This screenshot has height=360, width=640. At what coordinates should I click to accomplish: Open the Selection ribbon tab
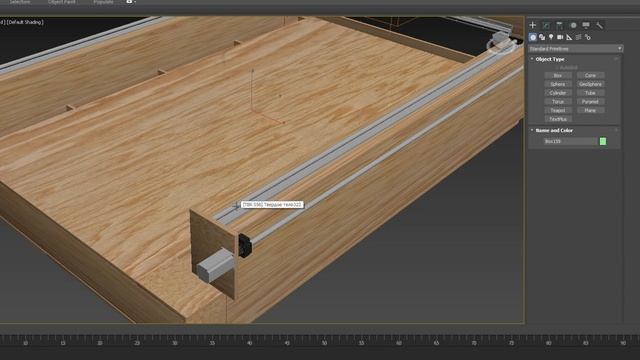click(x=20, y=2)
